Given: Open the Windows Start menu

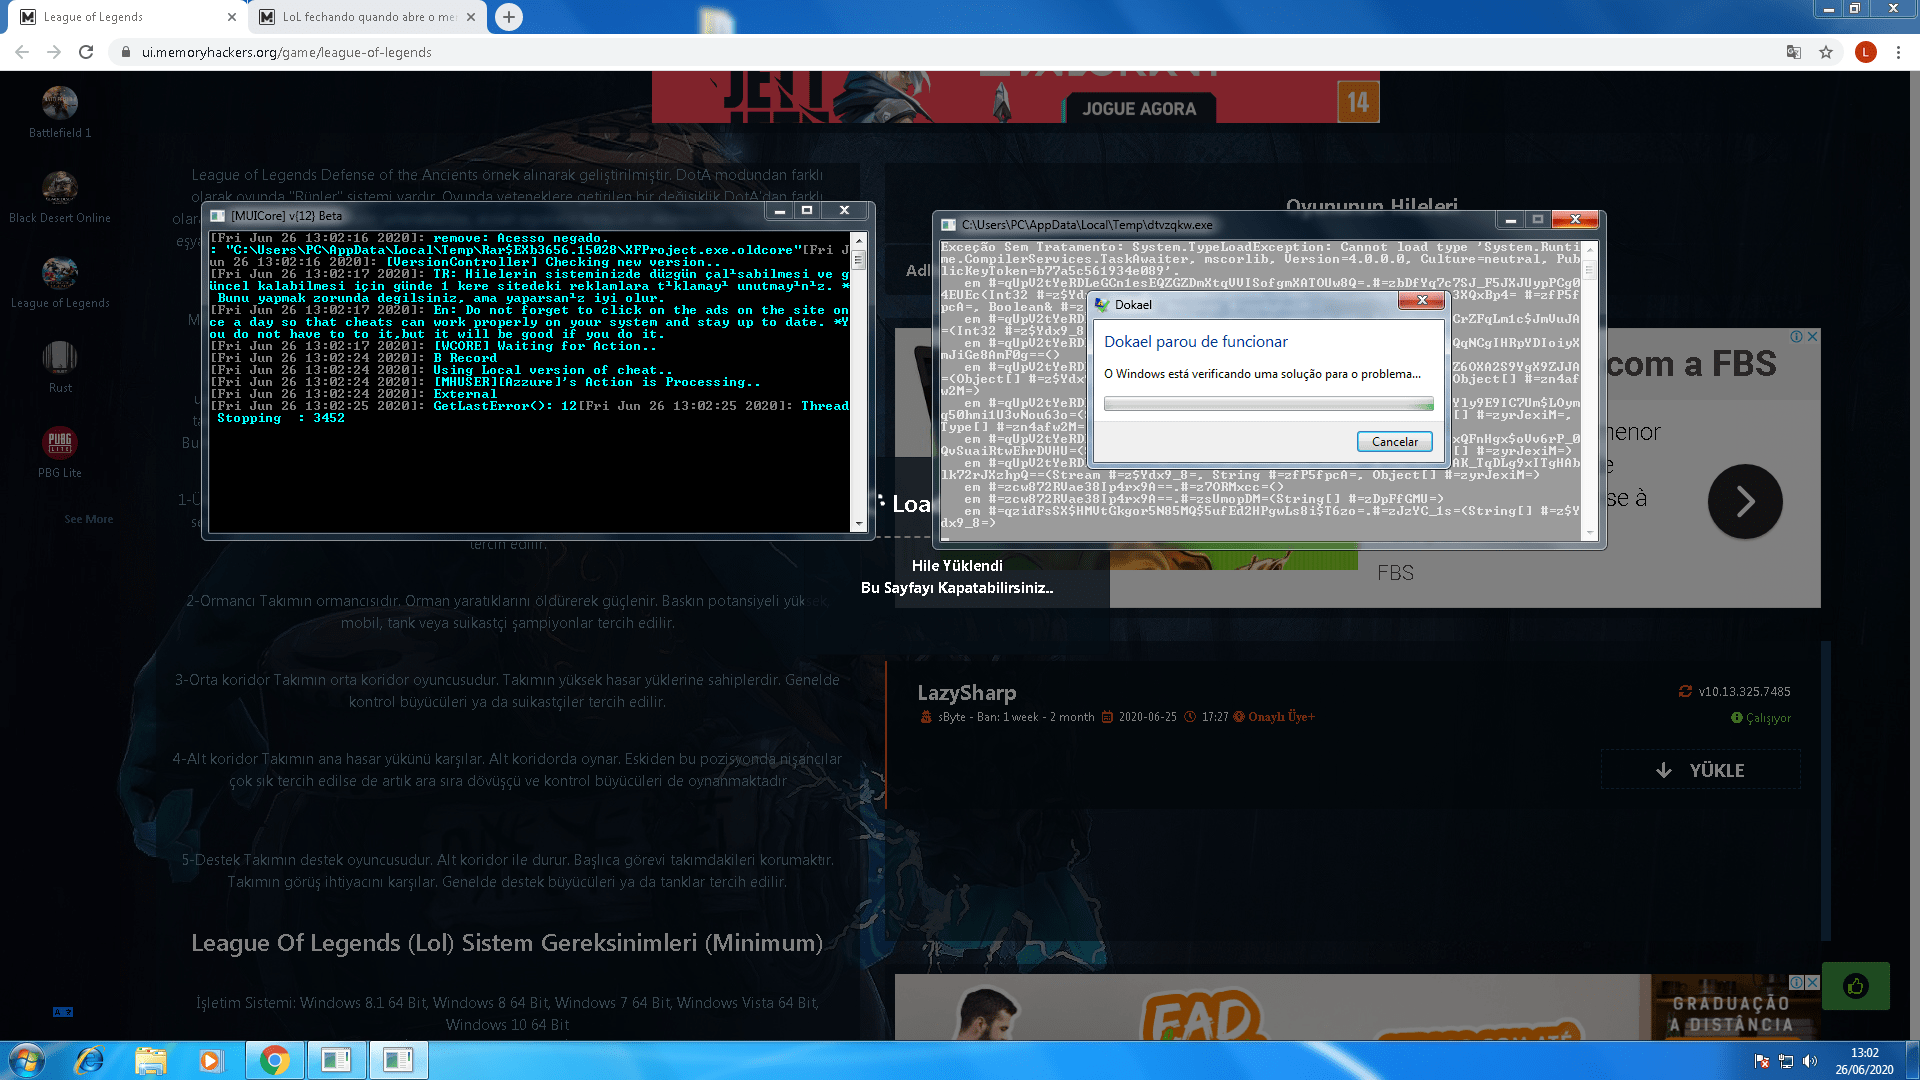Looking at the screenshot, I should tap(27, 1060).
